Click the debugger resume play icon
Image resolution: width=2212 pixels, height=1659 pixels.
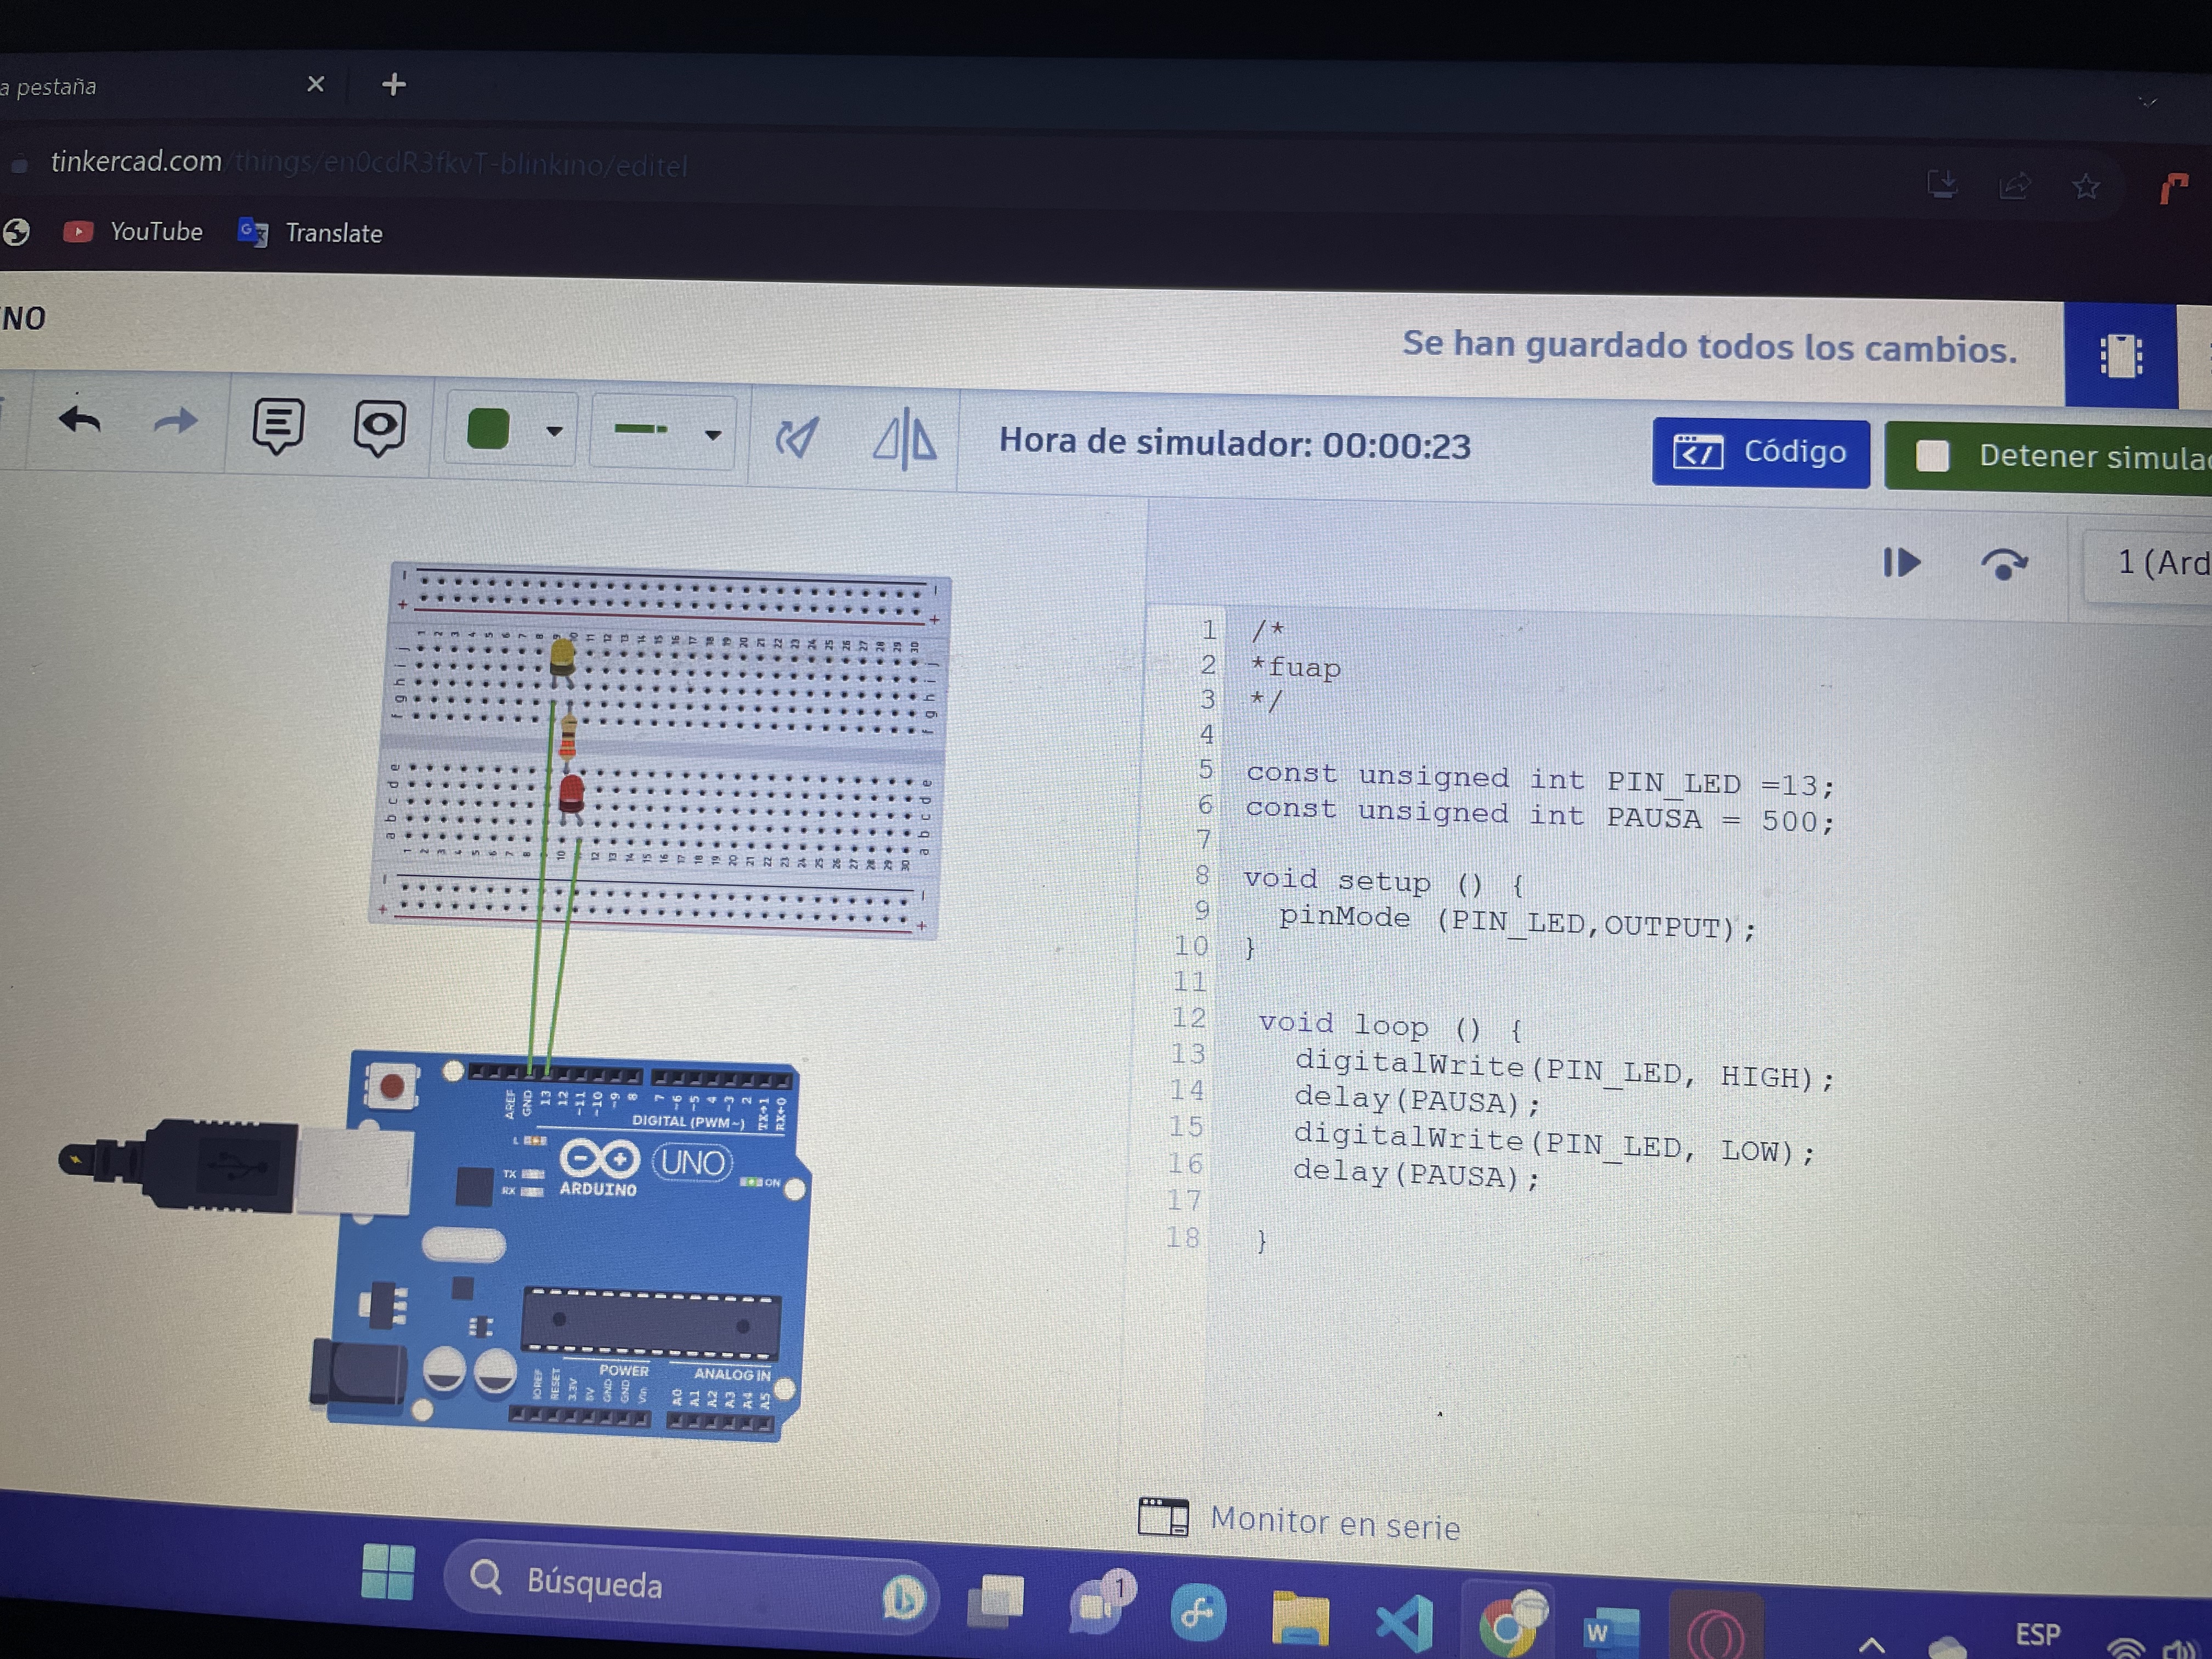pyautogui.click(x=1901, y=563)
